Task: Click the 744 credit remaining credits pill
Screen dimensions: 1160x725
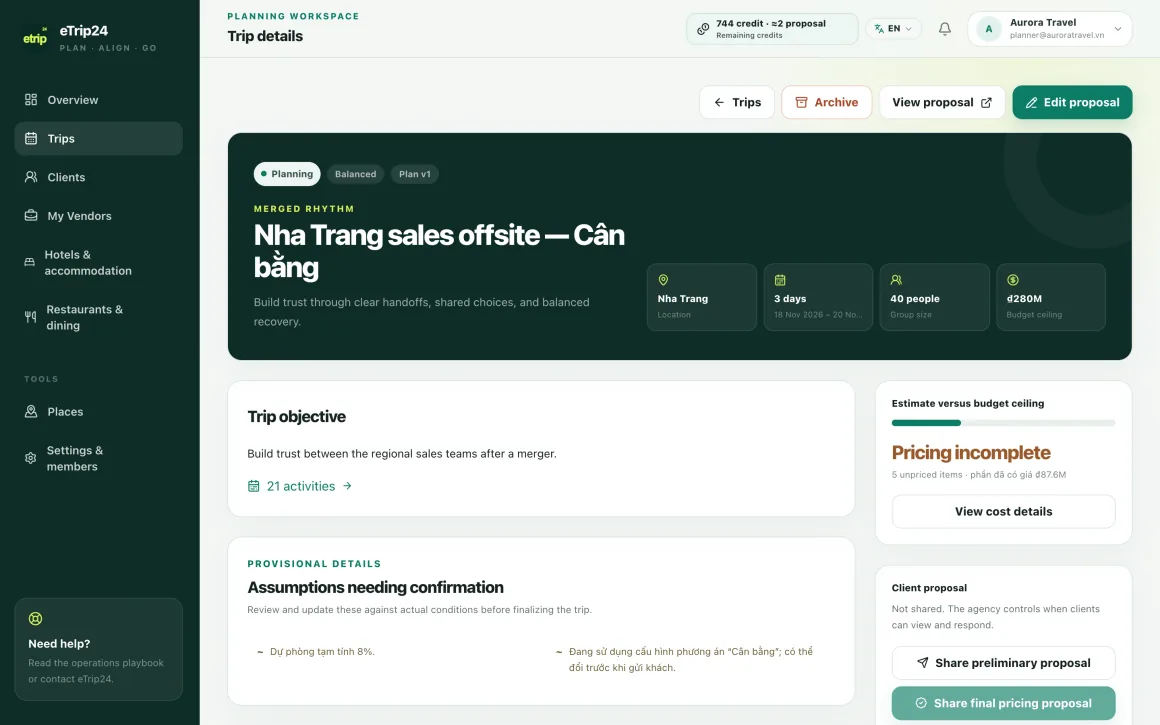Action: tap(772, 29)
